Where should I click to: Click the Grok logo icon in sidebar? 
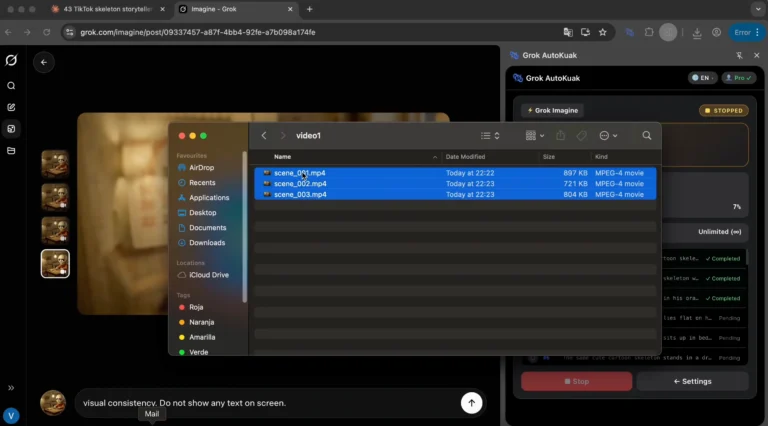pos(11,60)
